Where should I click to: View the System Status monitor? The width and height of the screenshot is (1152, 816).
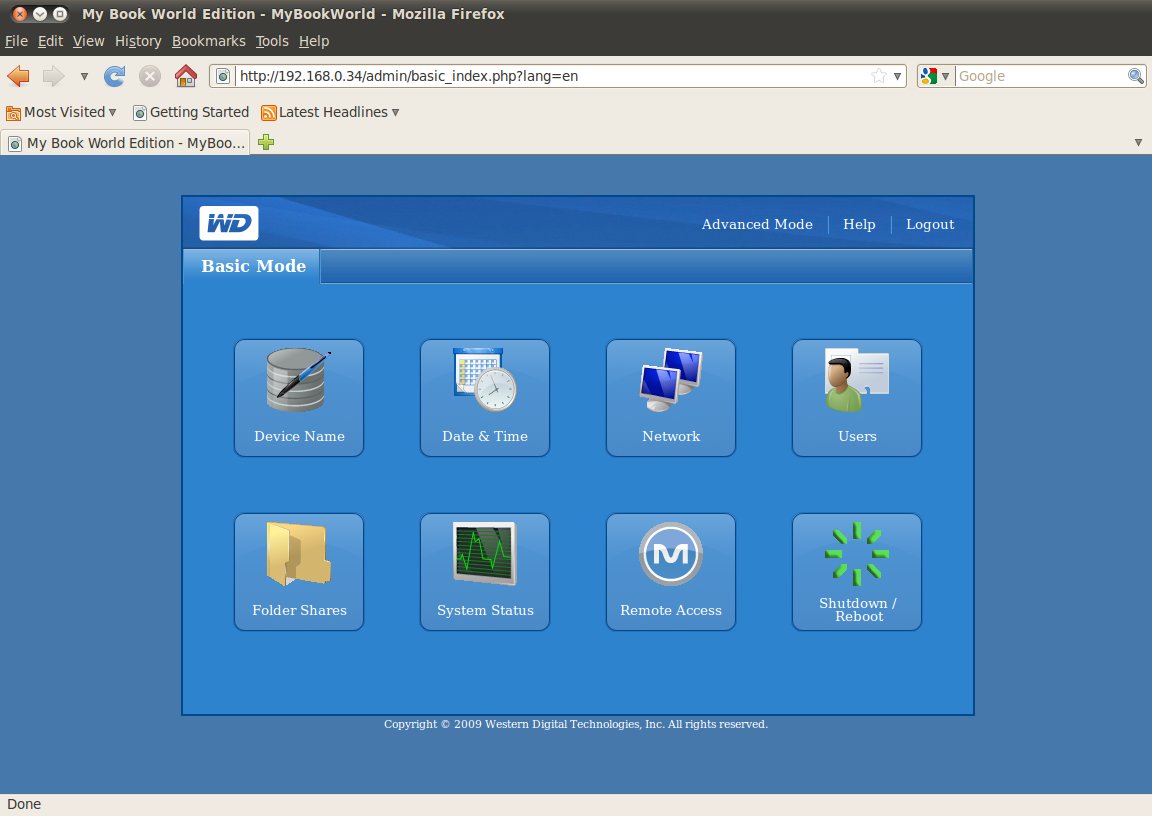click(x=484, y=571)
